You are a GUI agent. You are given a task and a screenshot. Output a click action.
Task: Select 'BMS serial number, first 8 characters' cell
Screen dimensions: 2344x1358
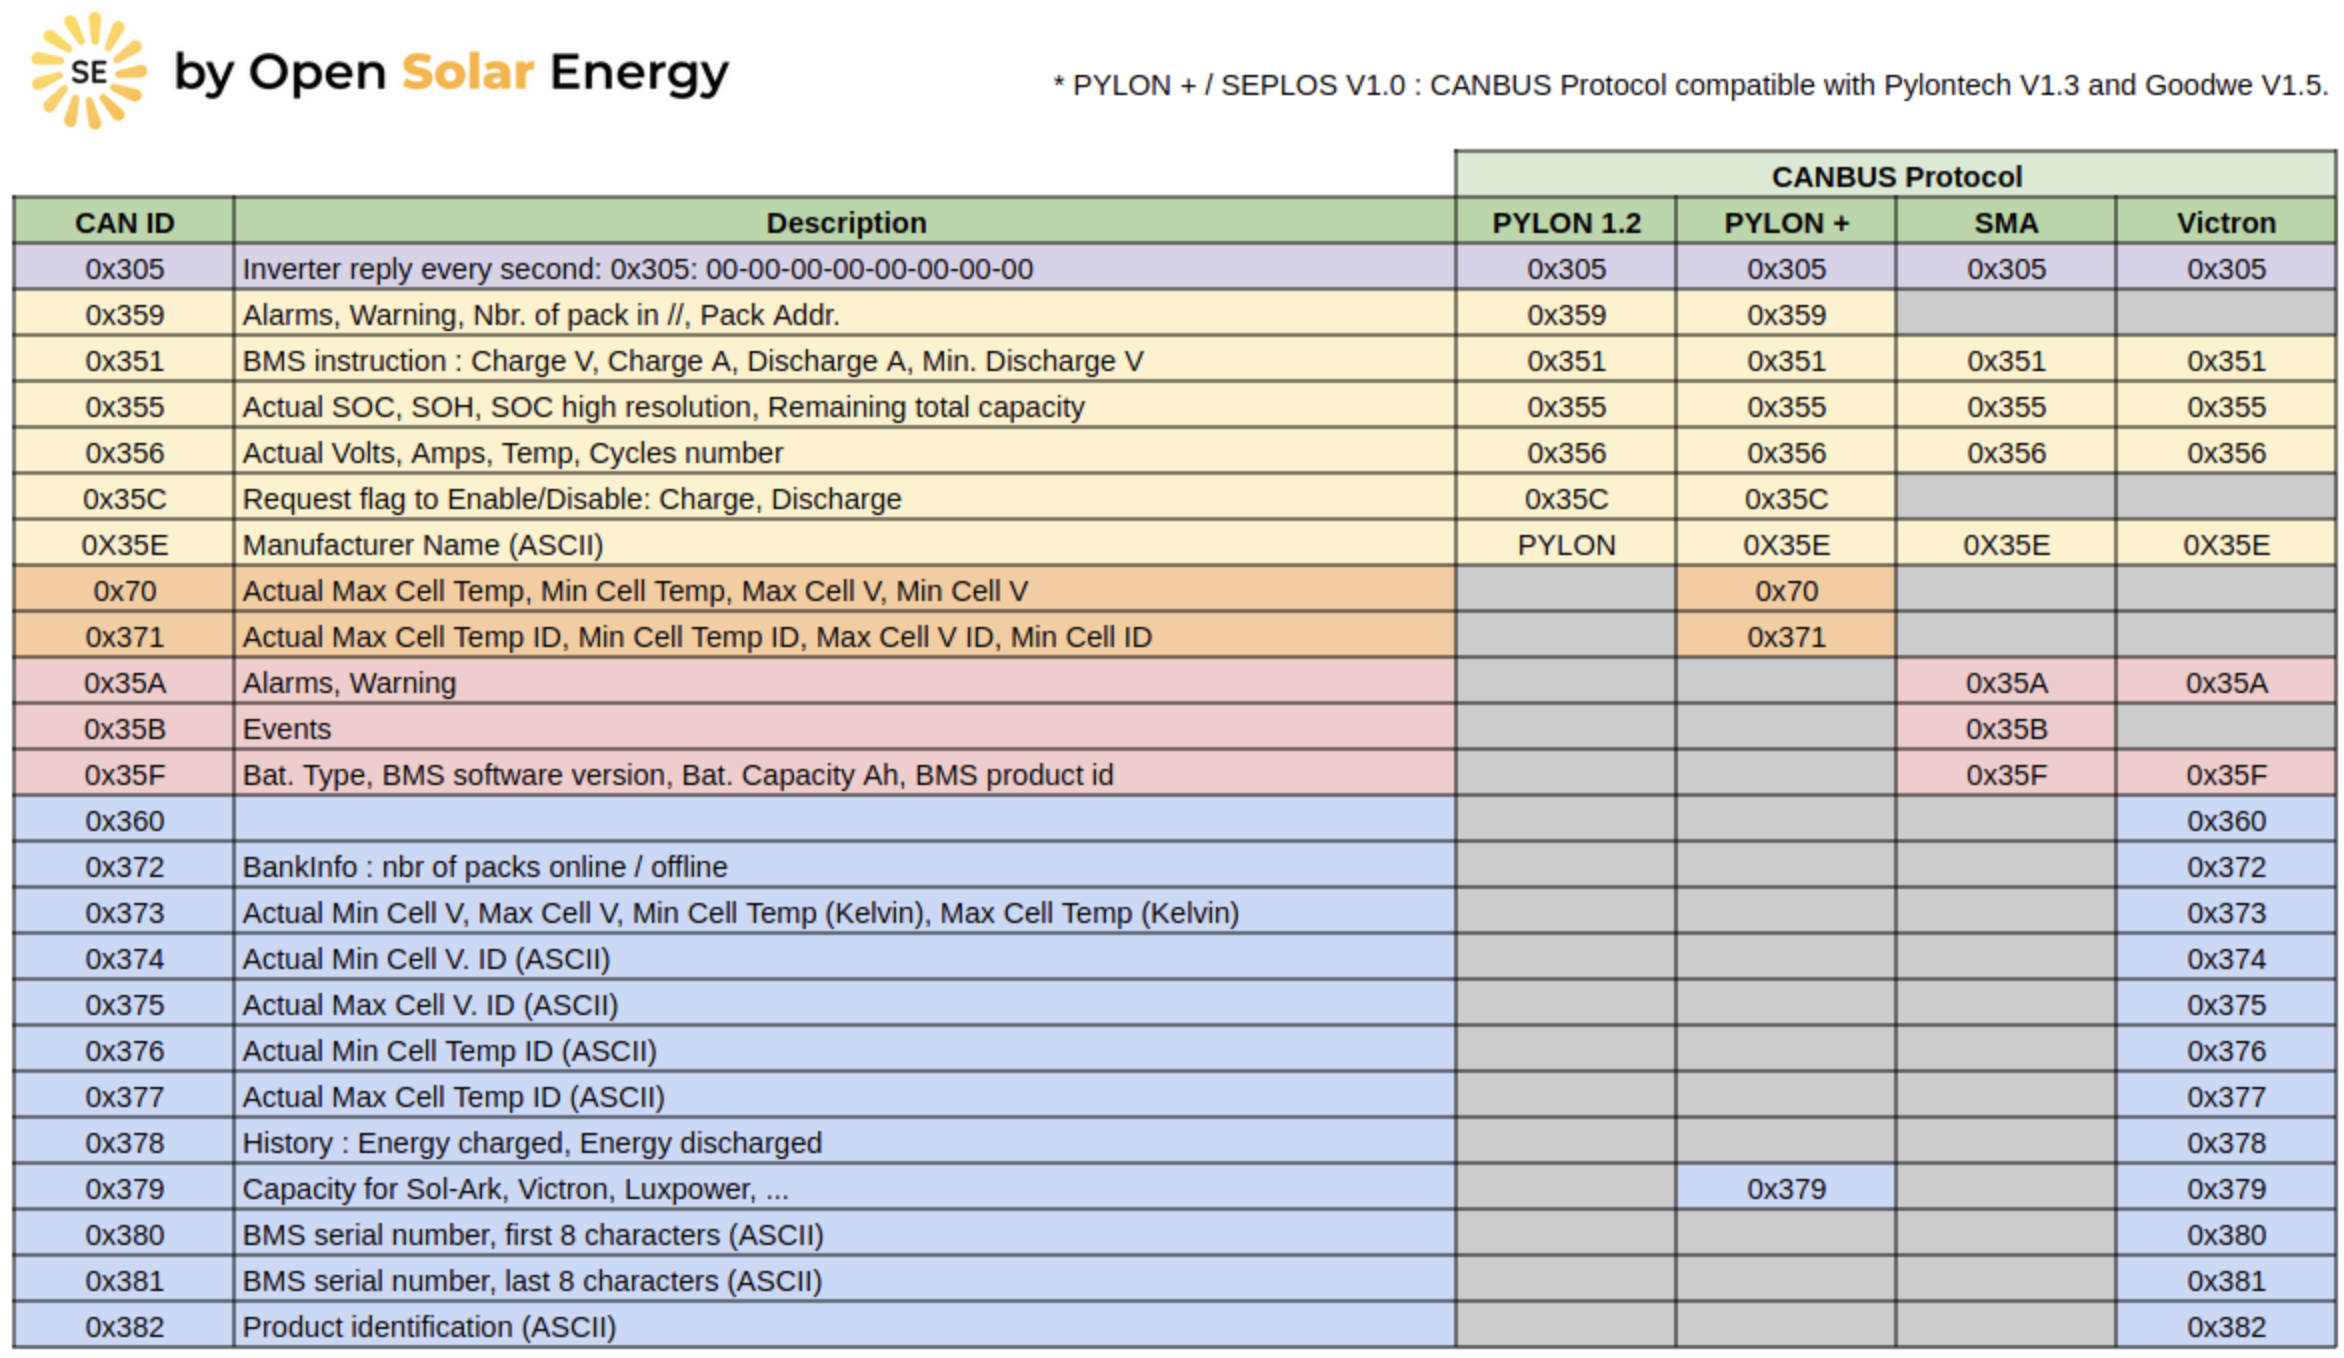pyautogui.click(x=845, y=1234)
